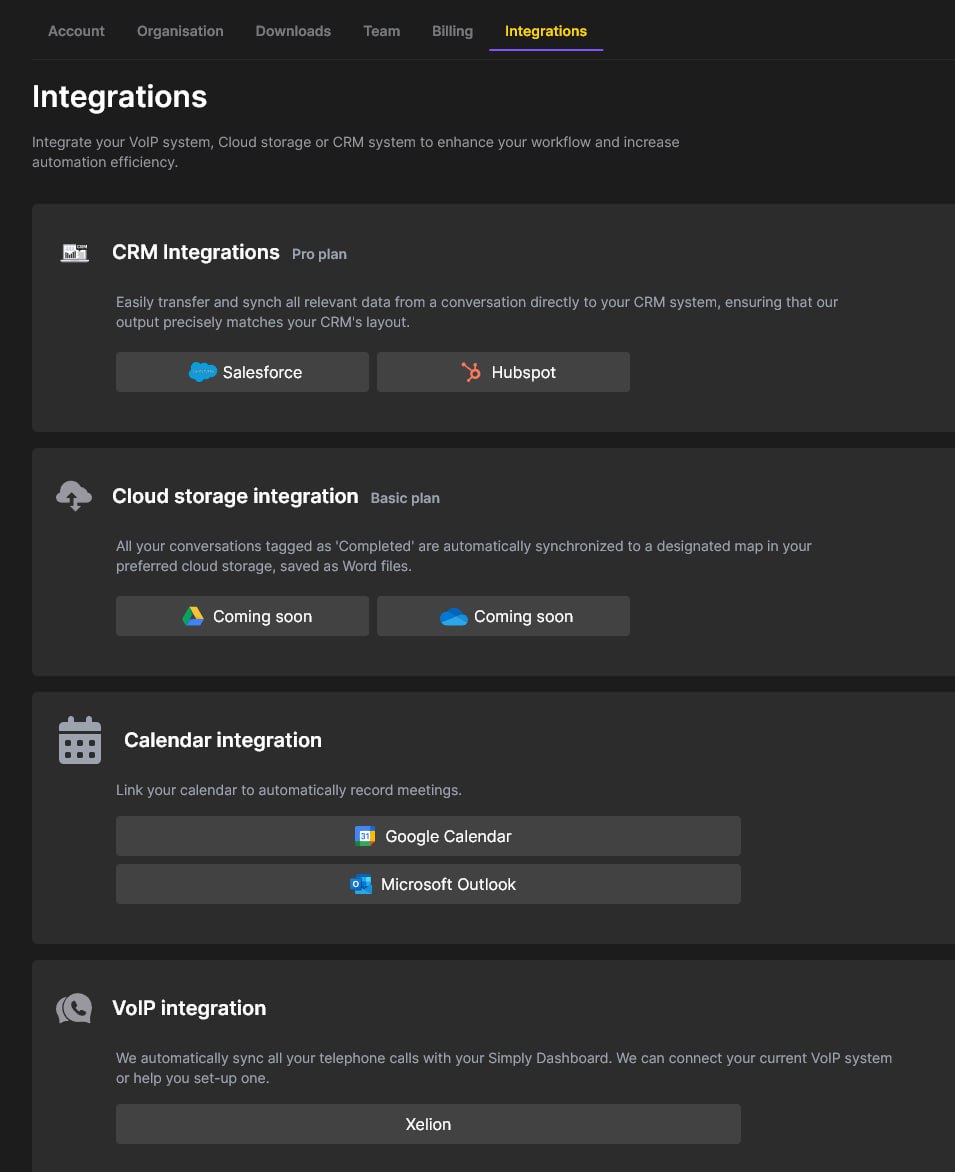The height and width of the screenshot is (1172, 955).
Task: Connect the Xelion VoIP integration
Action: (x=428, y=1123)
